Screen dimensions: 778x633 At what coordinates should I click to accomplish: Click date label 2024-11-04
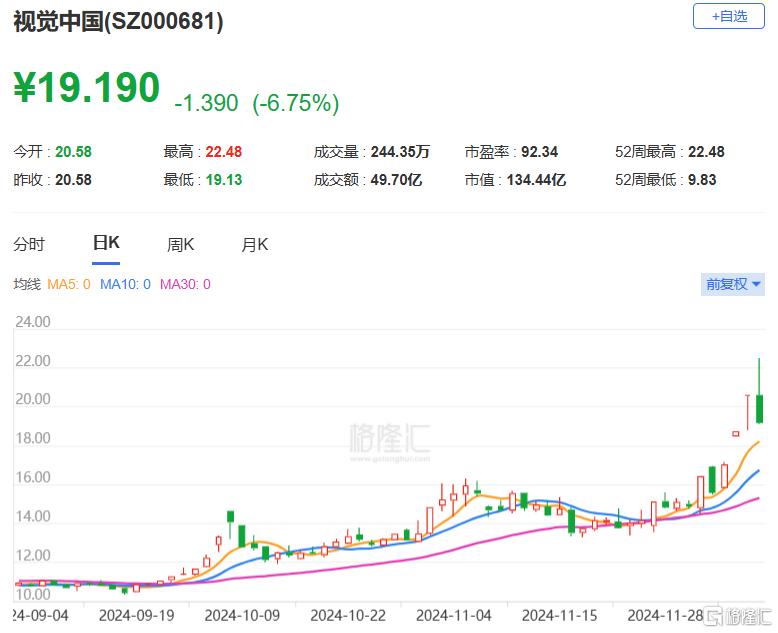coord(454,616)
